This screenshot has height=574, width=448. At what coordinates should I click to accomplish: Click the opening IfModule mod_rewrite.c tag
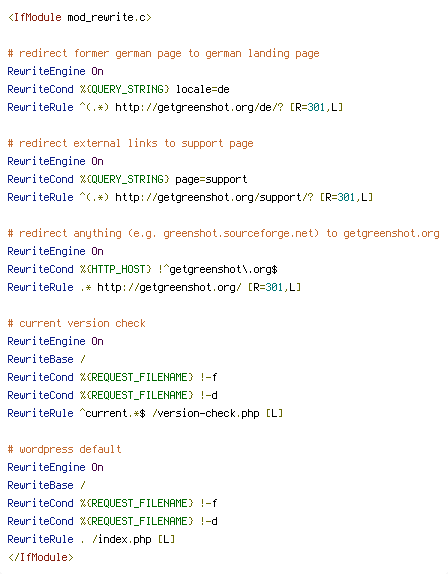tap(79, 17)
